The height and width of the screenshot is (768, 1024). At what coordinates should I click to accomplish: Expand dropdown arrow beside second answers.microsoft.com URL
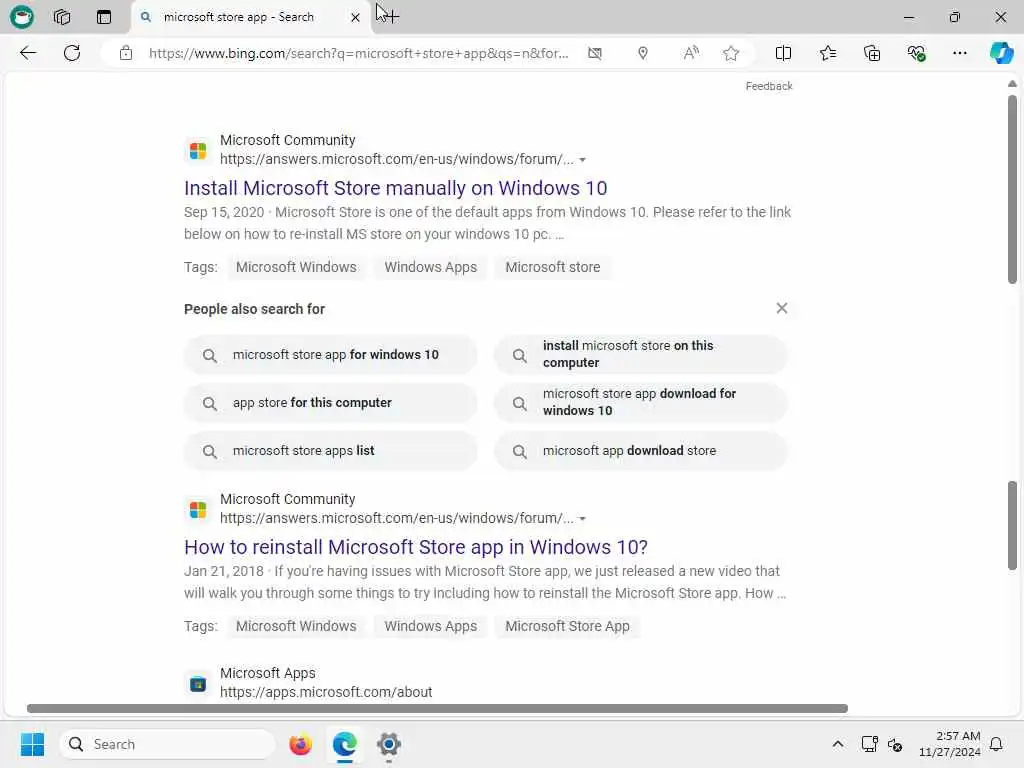[x=583, y=519]
